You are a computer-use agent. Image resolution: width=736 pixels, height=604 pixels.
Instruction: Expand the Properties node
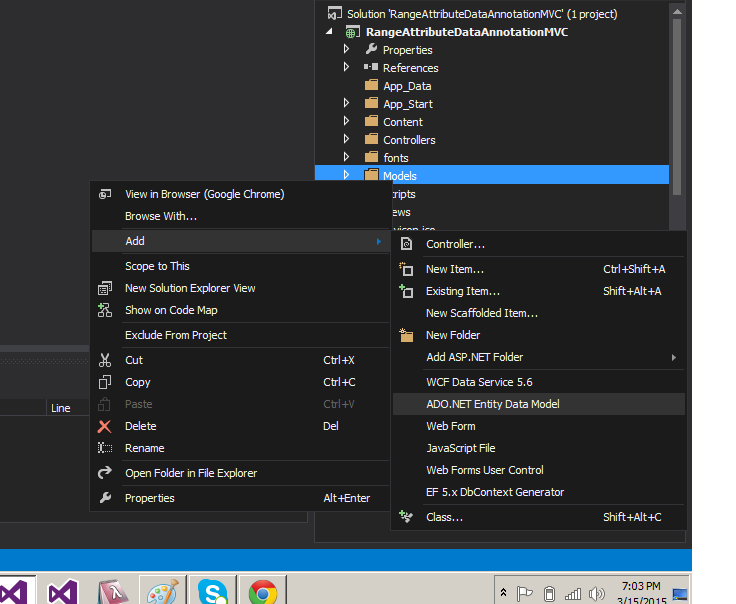tap(346, 49)
